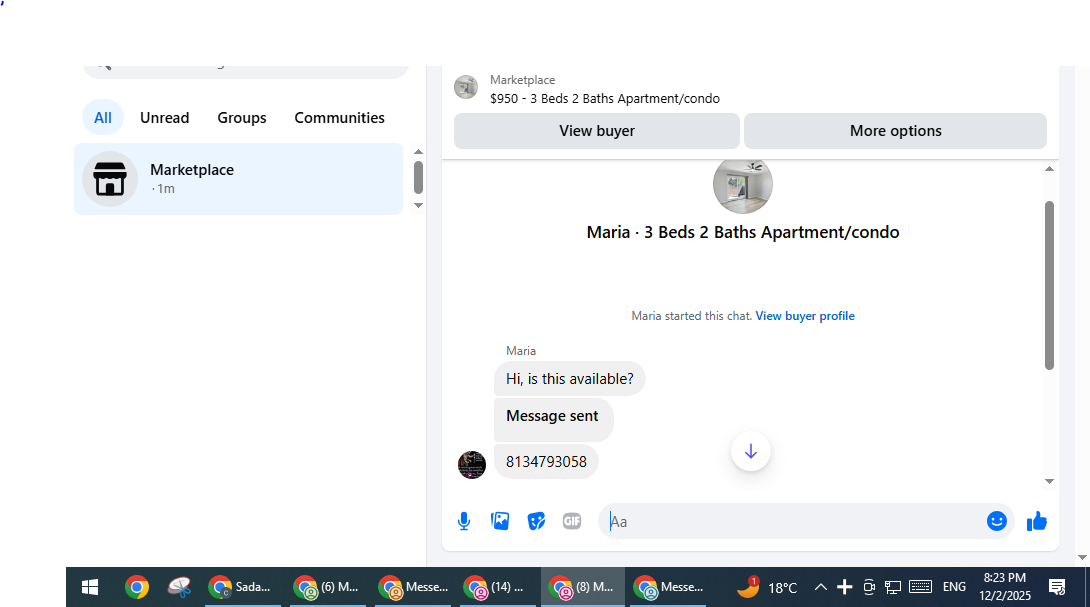Click the '$950 - 3 Beds 2 Baths' listing title
The width and height of the screenshot is (1090, 607).
pyautogui.click(x=605, y=99)
